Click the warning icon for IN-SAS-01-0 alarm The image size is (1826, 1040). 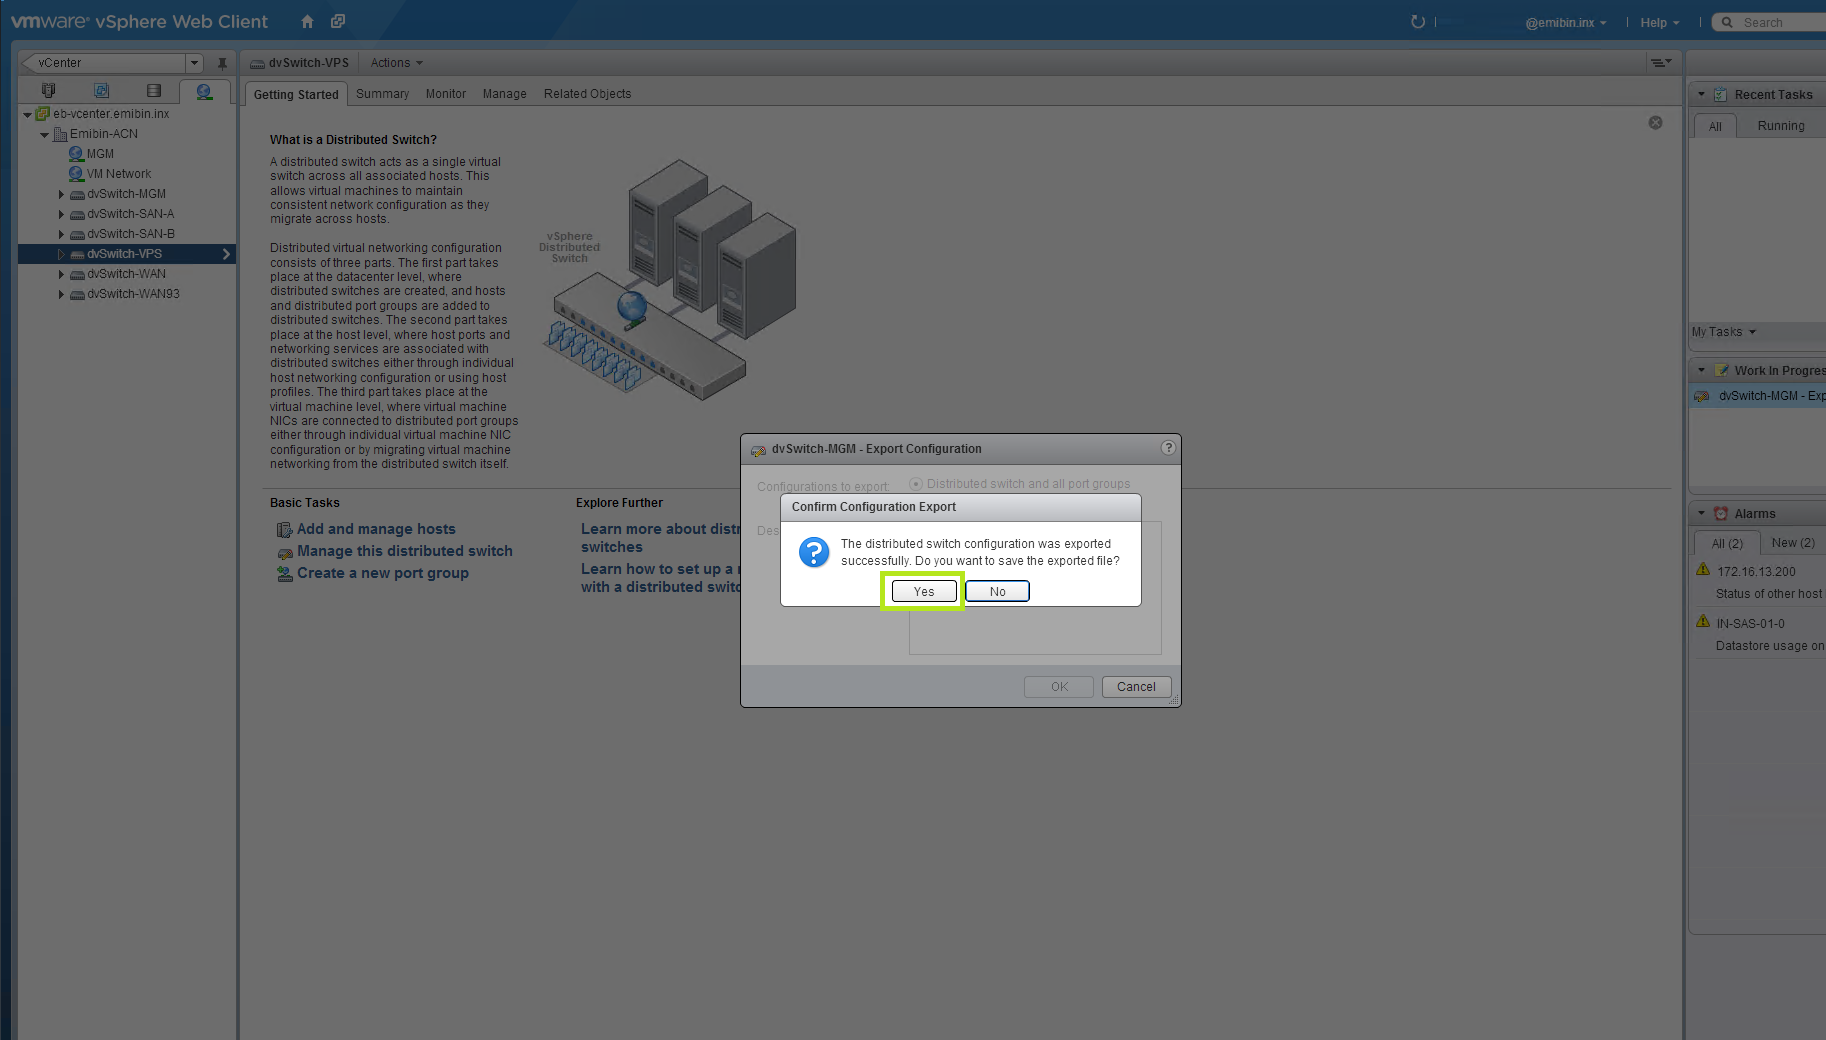click(1703, 622)
